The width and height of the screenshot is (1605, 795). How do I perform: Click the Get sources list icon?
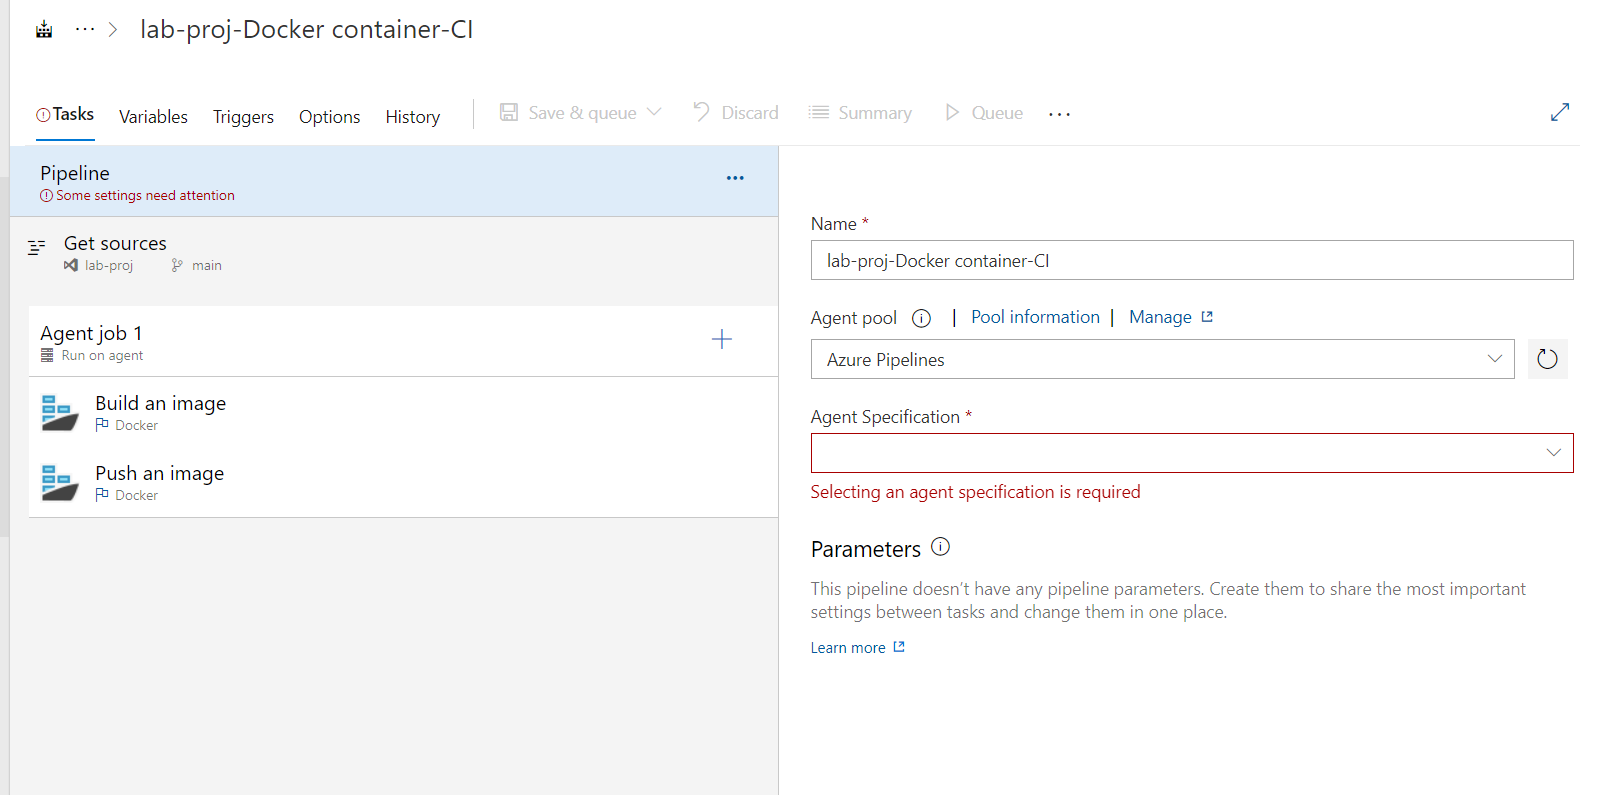tap(37, 247)
